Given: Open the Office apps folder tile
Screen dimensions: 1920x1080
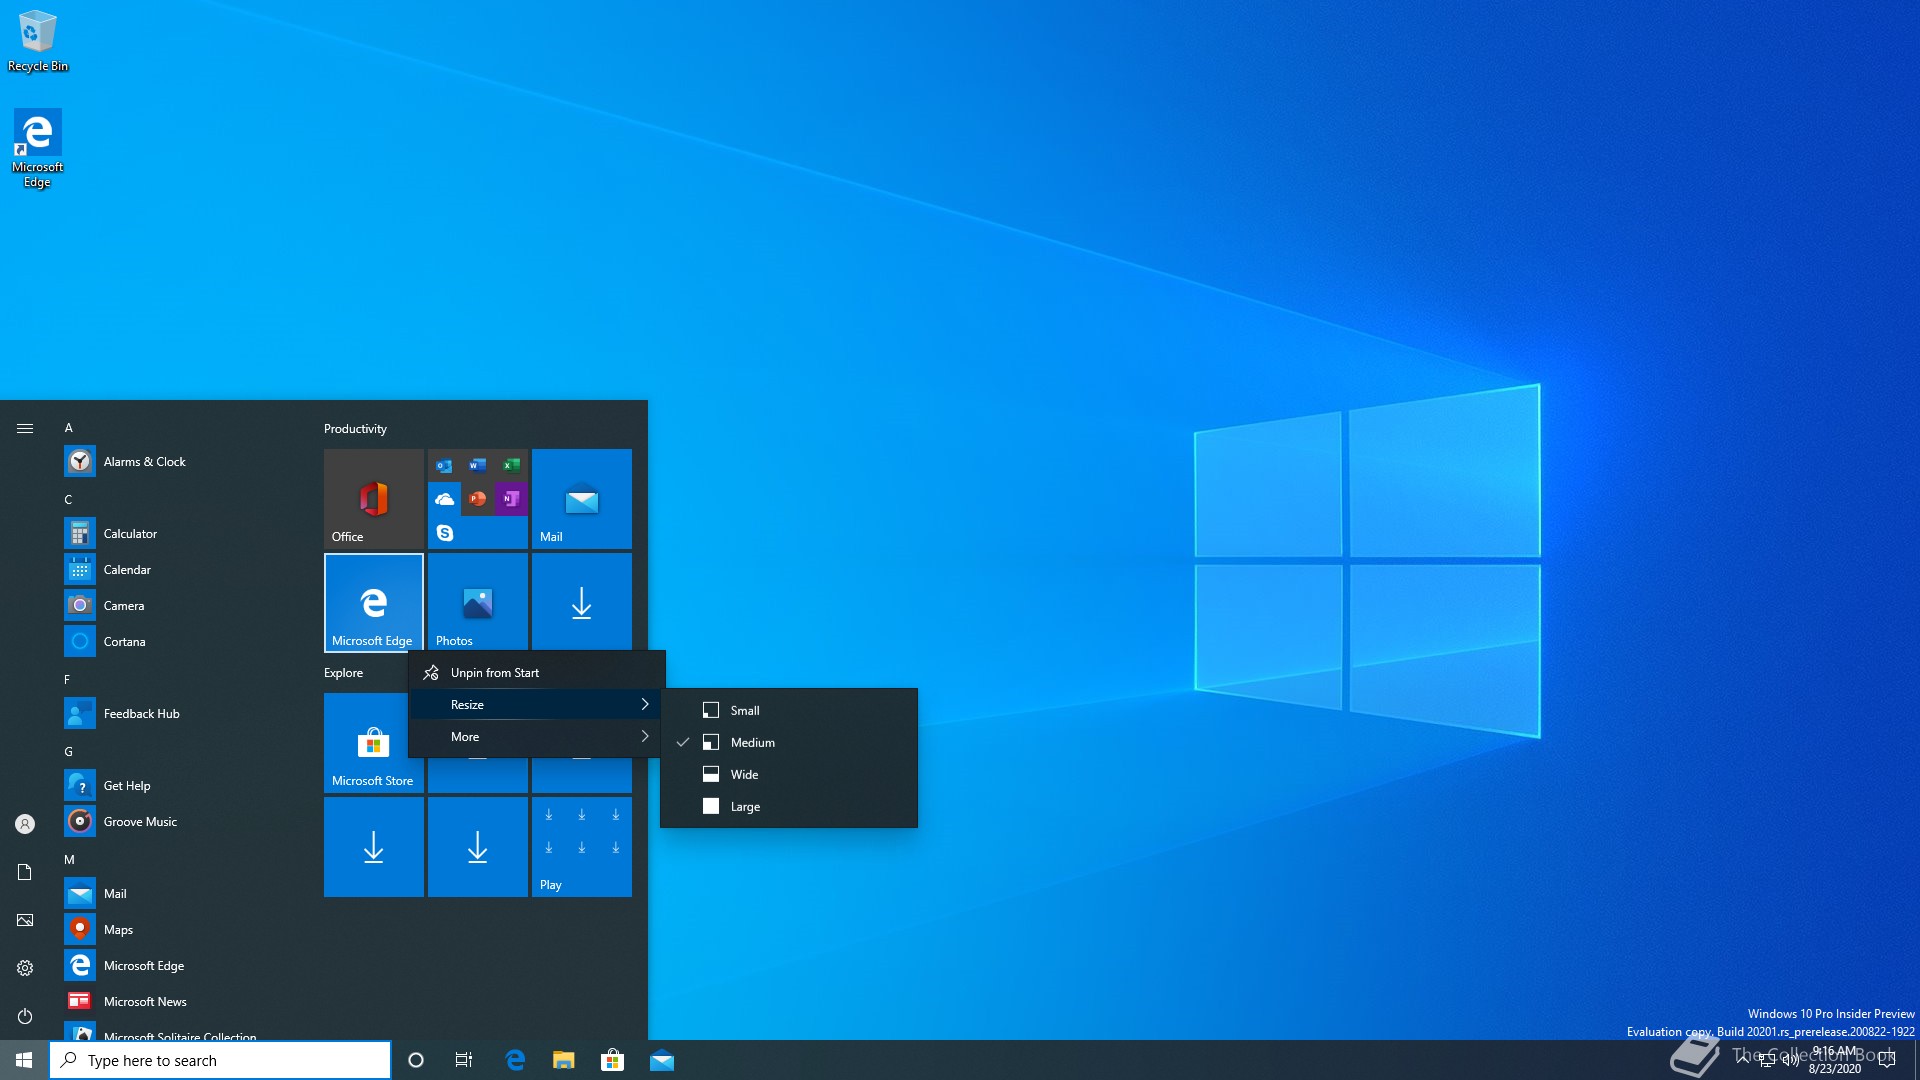Looking at the screenshot, I should click(478, 498).
